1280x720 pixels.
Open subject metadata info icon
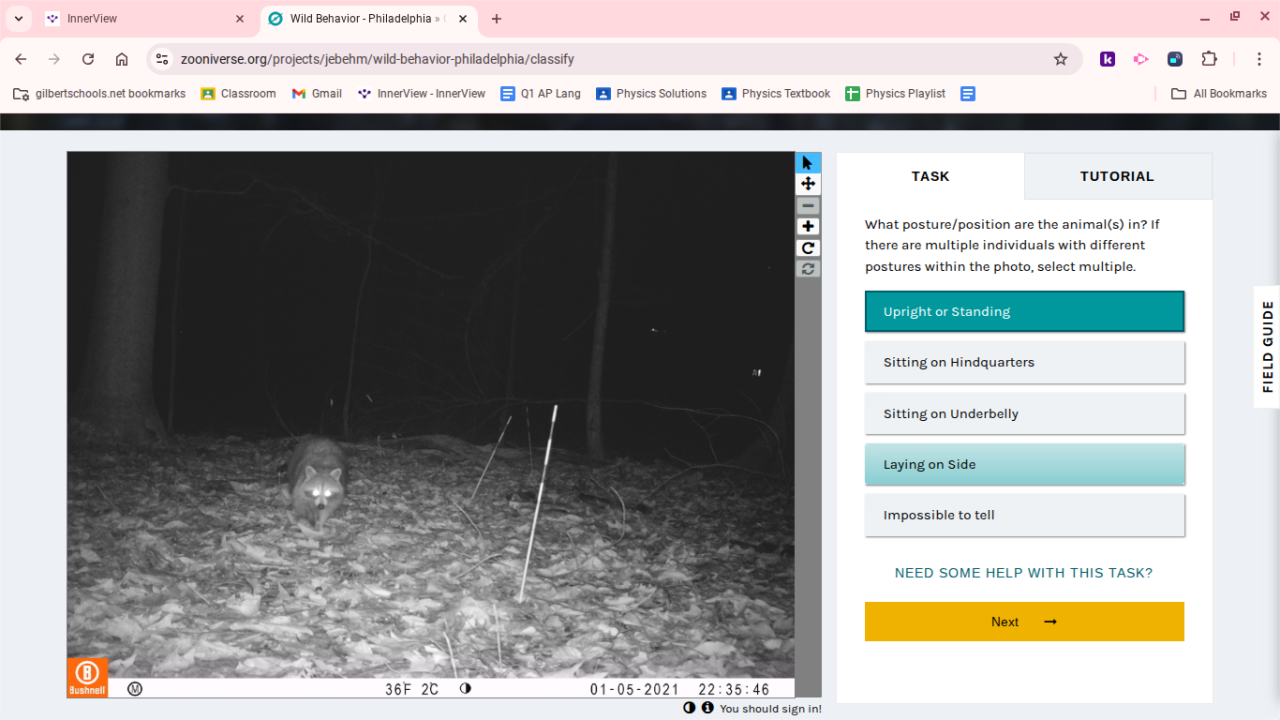pos(707,708)
